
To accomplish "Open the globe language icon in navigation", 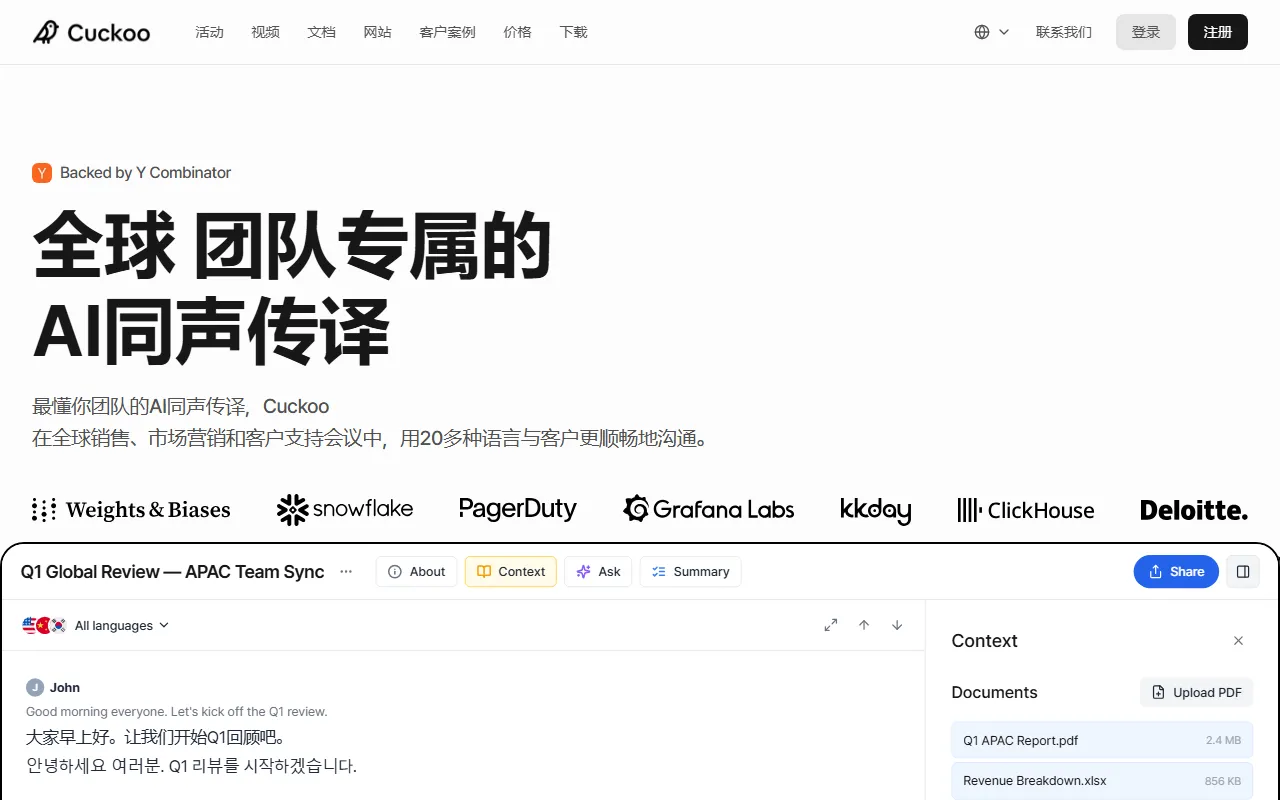I will click(x=983, y=32).
